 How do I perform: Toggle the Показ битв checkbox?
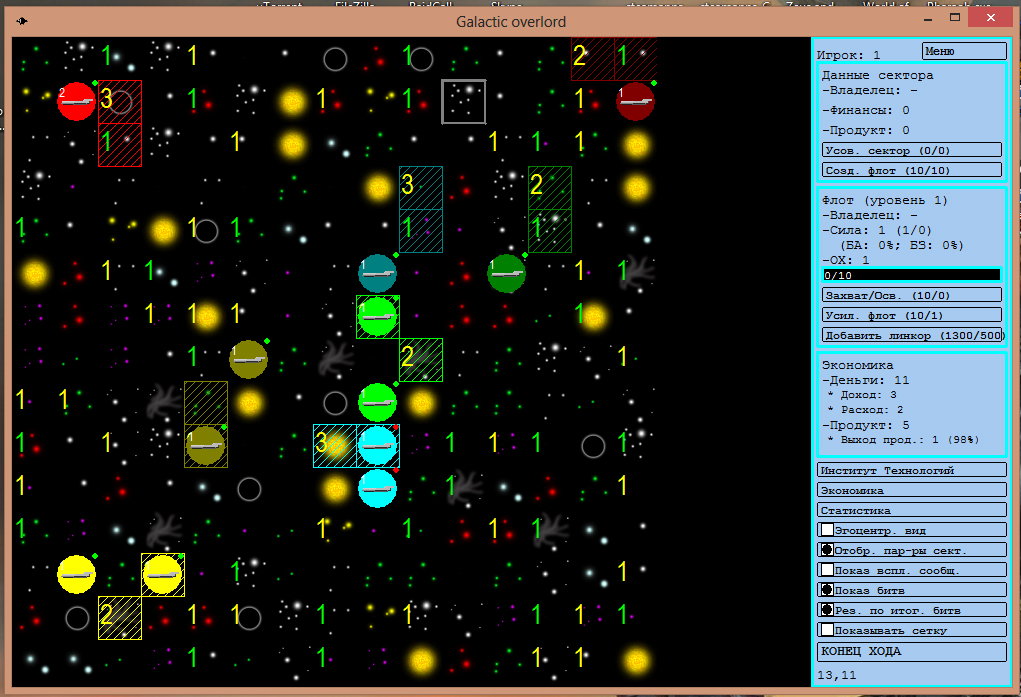(827, 590)
